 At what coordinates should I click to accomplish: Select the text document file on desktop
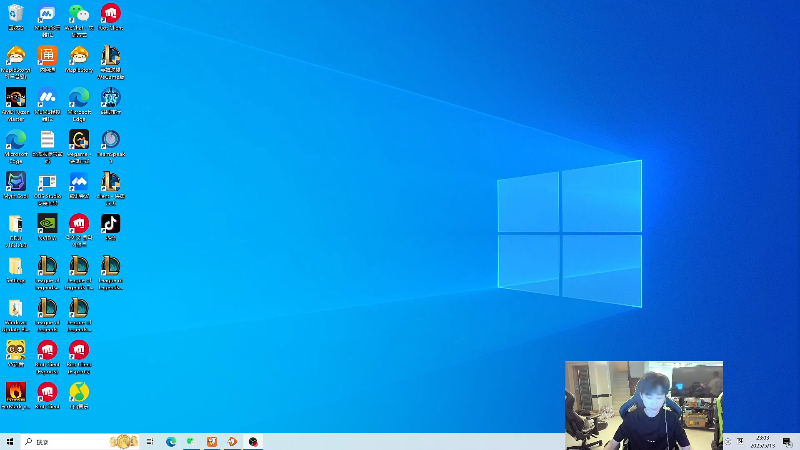(x=47, y=147)
